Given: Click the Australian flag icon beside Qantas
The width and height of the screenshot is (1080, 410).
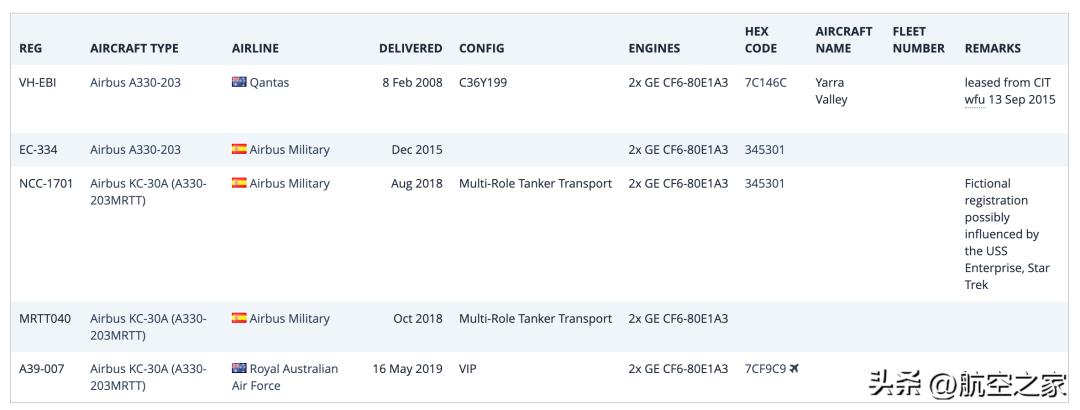Looking at the screenshot, I should [239, 83].
